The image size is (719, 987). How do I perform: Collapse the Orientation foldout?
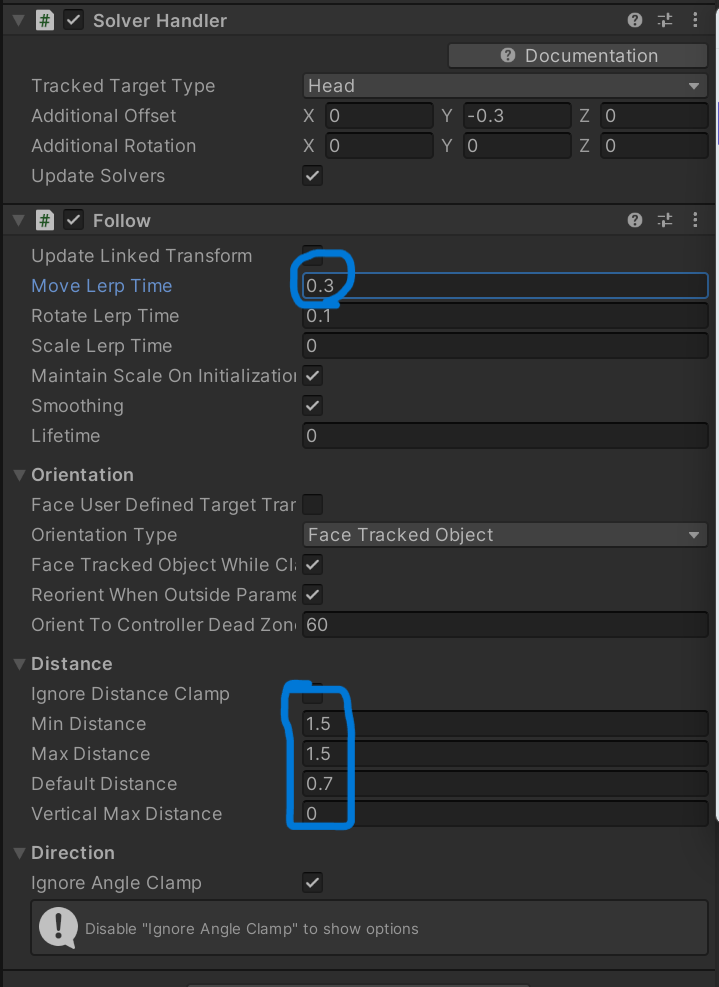tap(19, 475)
